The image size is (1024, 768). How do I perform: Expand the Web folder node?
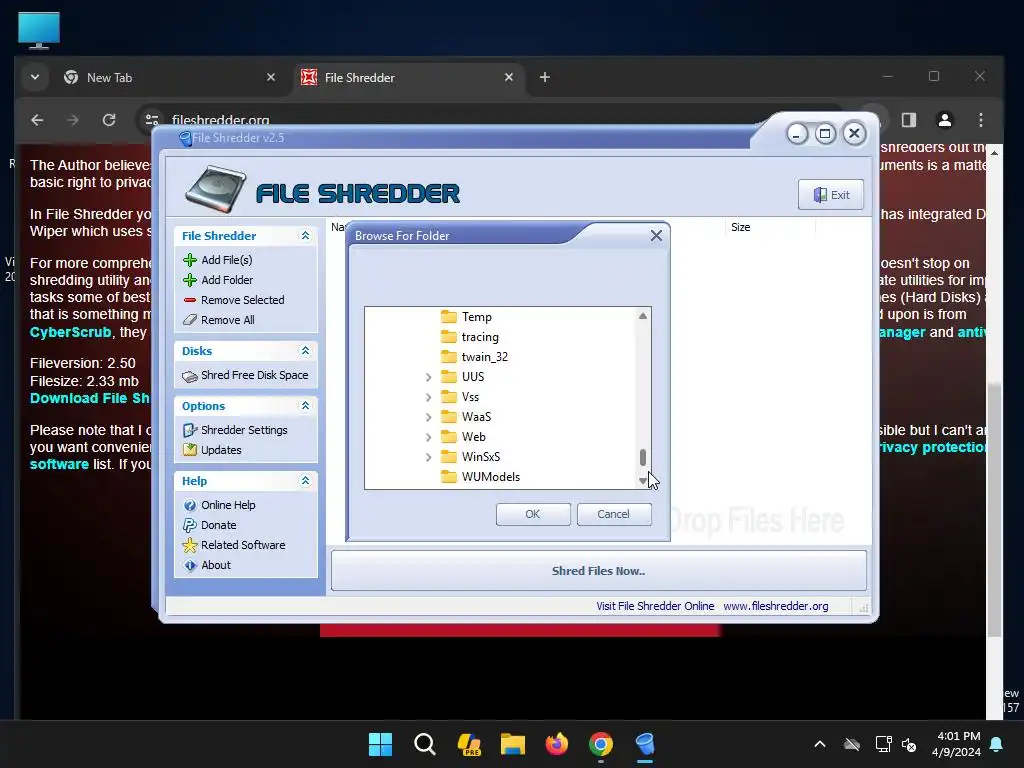point(428,437)
